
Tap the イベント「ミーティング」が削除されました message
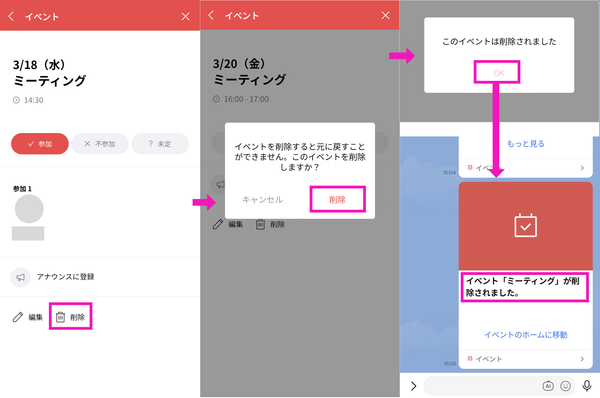pos(524,287)
